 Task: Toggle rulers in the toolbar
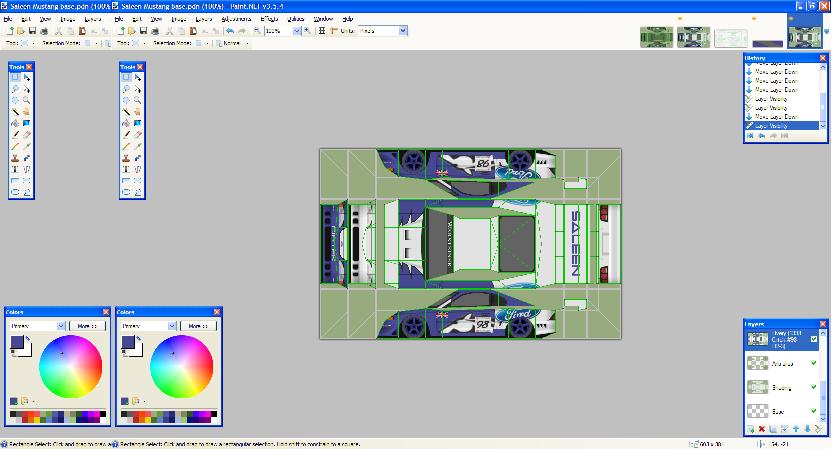(x=334, y=31)
